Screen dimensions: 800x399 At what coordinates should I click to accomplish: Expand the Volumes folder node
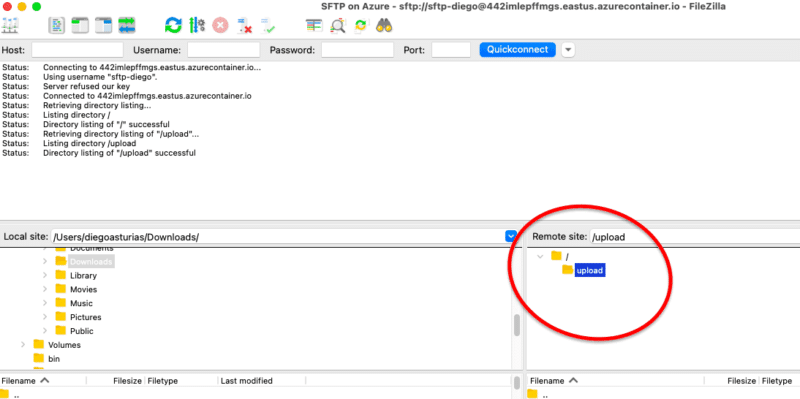22,344
